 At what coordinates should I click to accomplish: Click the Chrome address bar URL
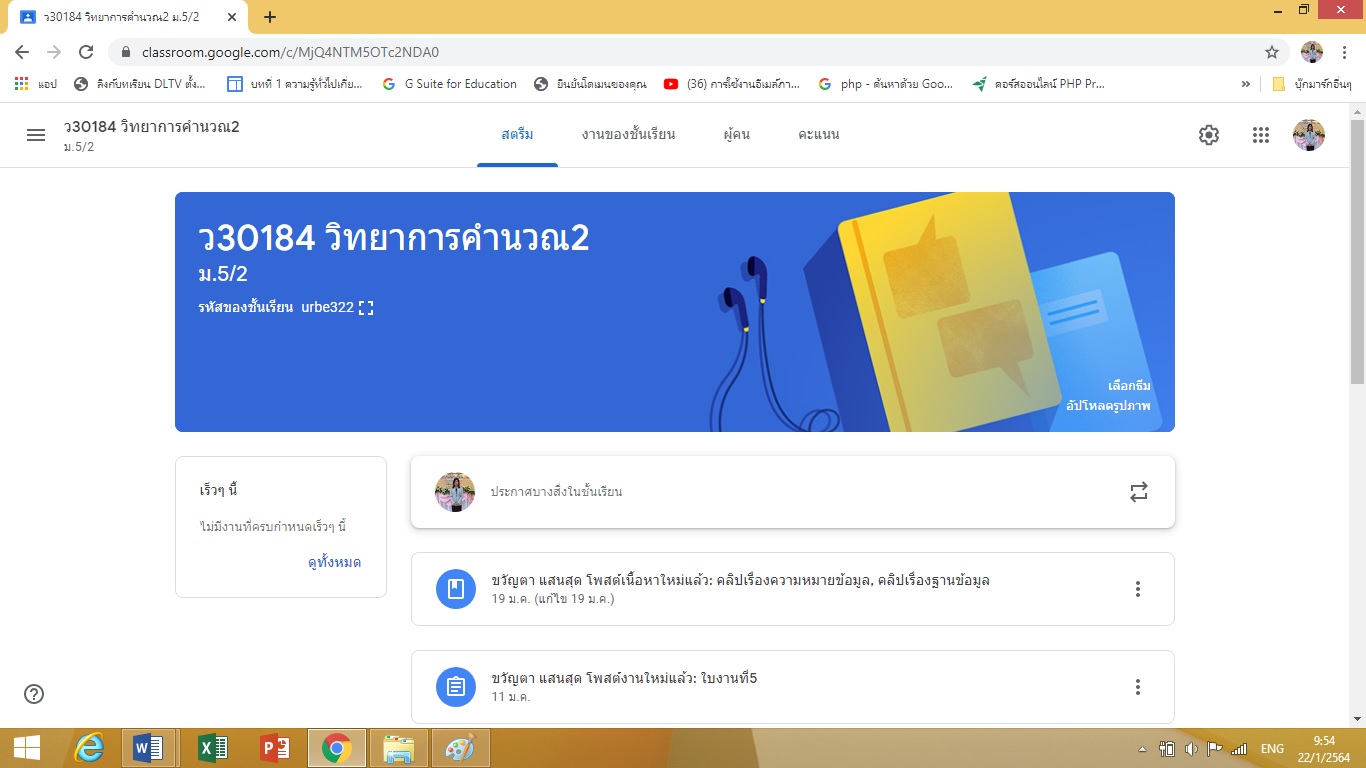(290, 52)
